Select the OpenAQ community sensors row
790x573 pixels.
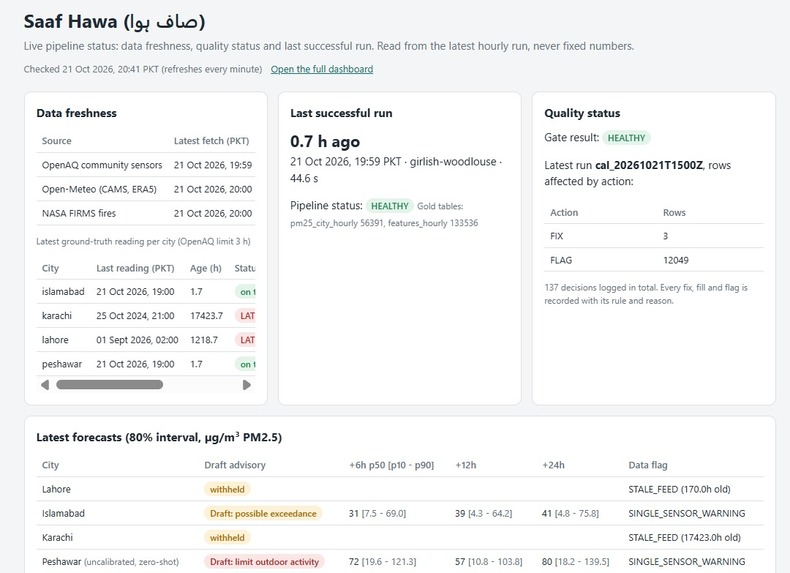pyautogui.click(x=146, y=165)
